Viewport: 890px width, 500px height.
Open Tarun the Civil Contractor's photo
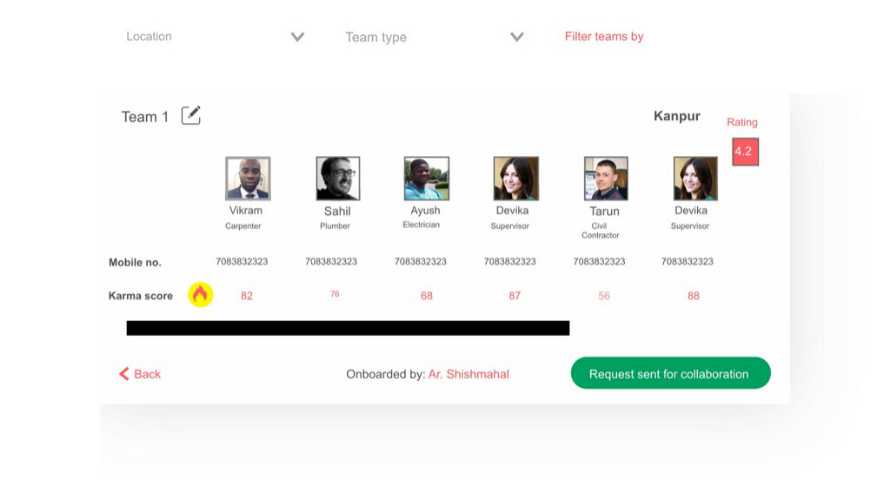pos(605,179)
